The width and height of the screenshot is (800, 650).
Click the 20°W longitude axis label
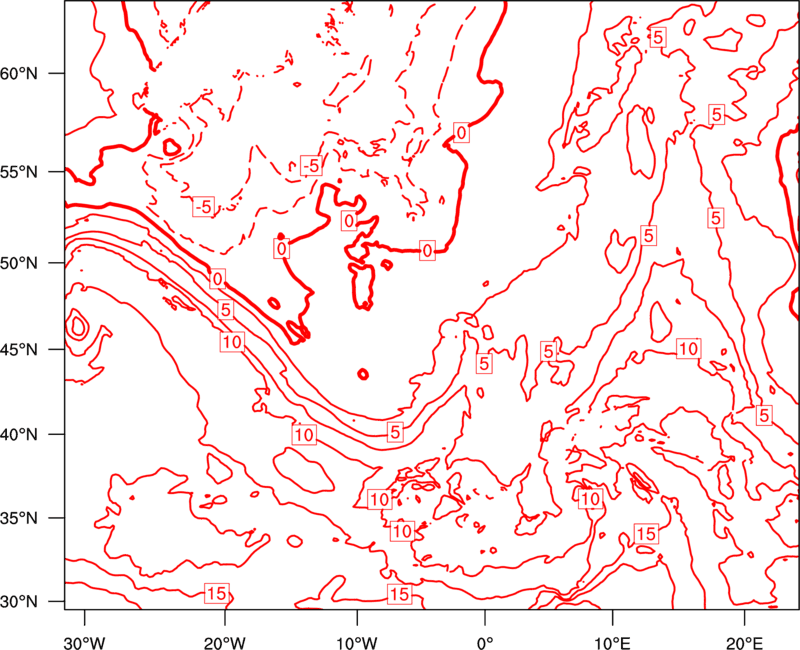click(x=225, y=642)
